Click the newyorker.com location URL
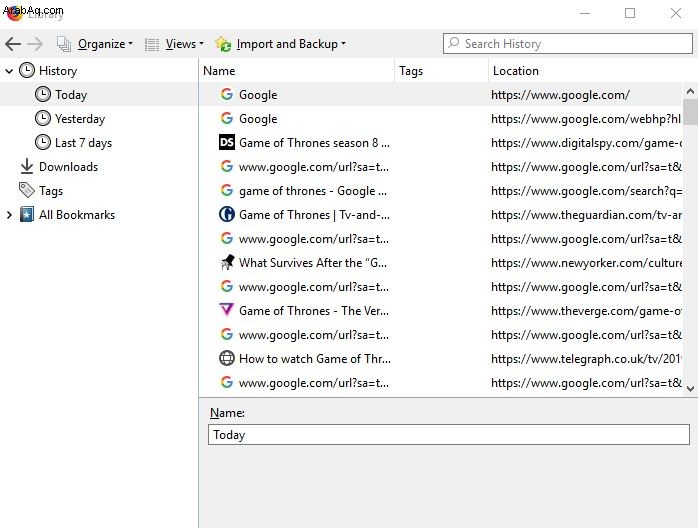The image size is (698, 528). point(586,263)
